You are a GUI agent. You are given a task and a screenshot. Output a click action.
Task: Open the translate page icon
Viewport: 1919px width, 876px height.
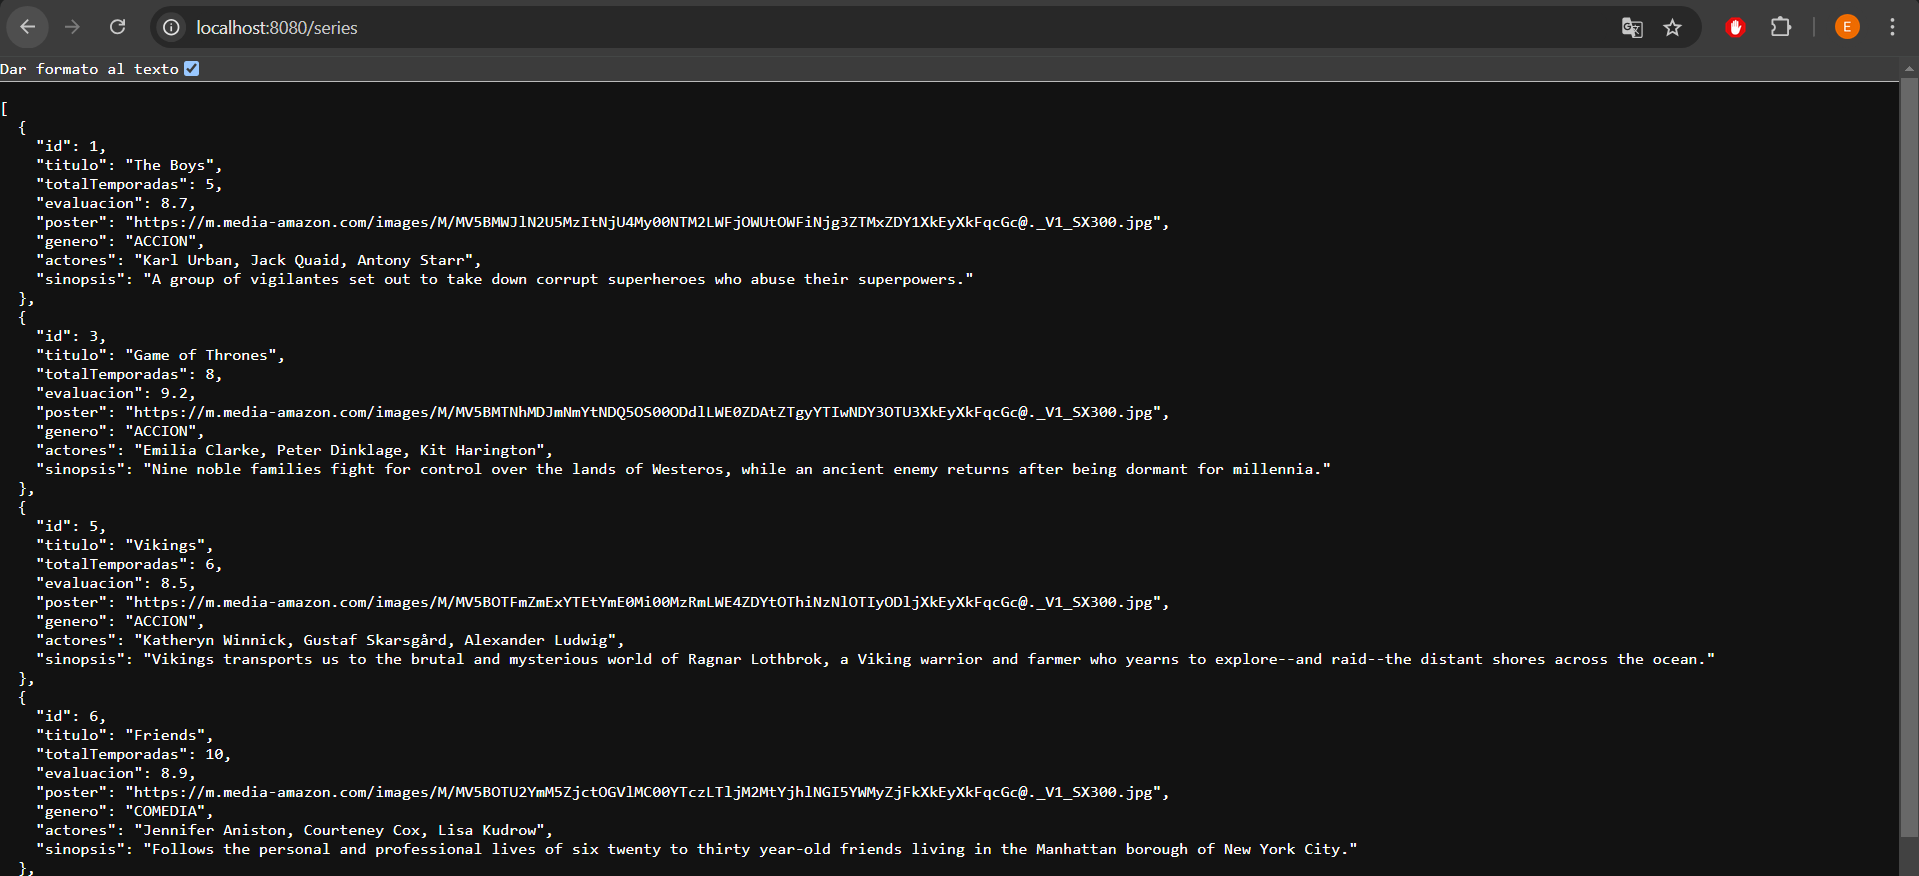[1632, 28]
